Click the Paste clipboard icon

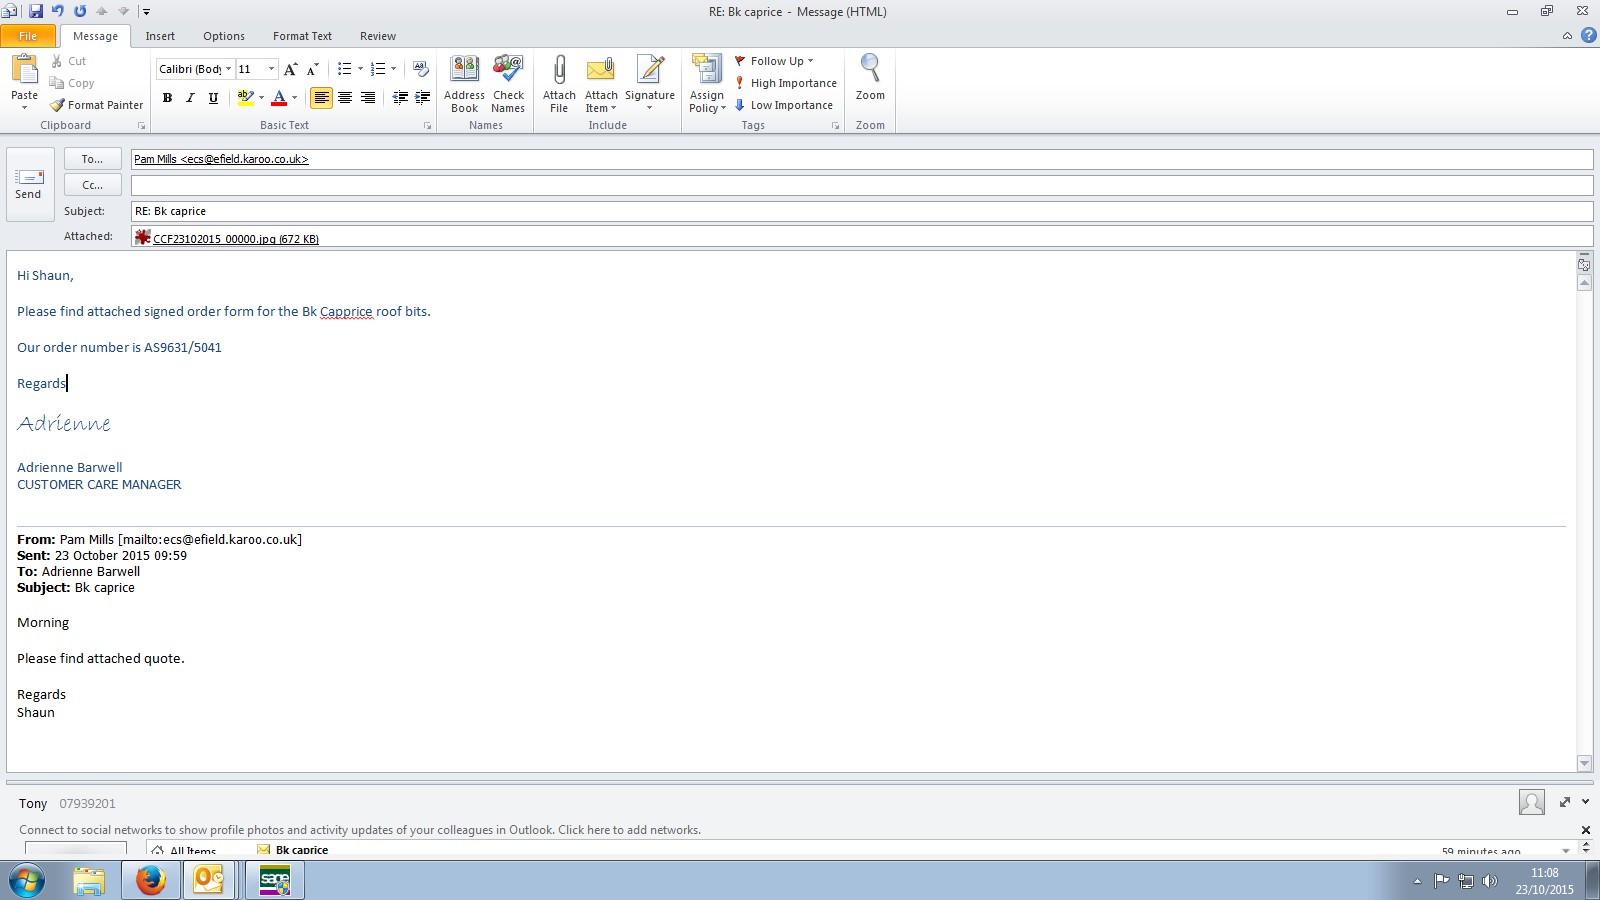(x=24, y=70)
